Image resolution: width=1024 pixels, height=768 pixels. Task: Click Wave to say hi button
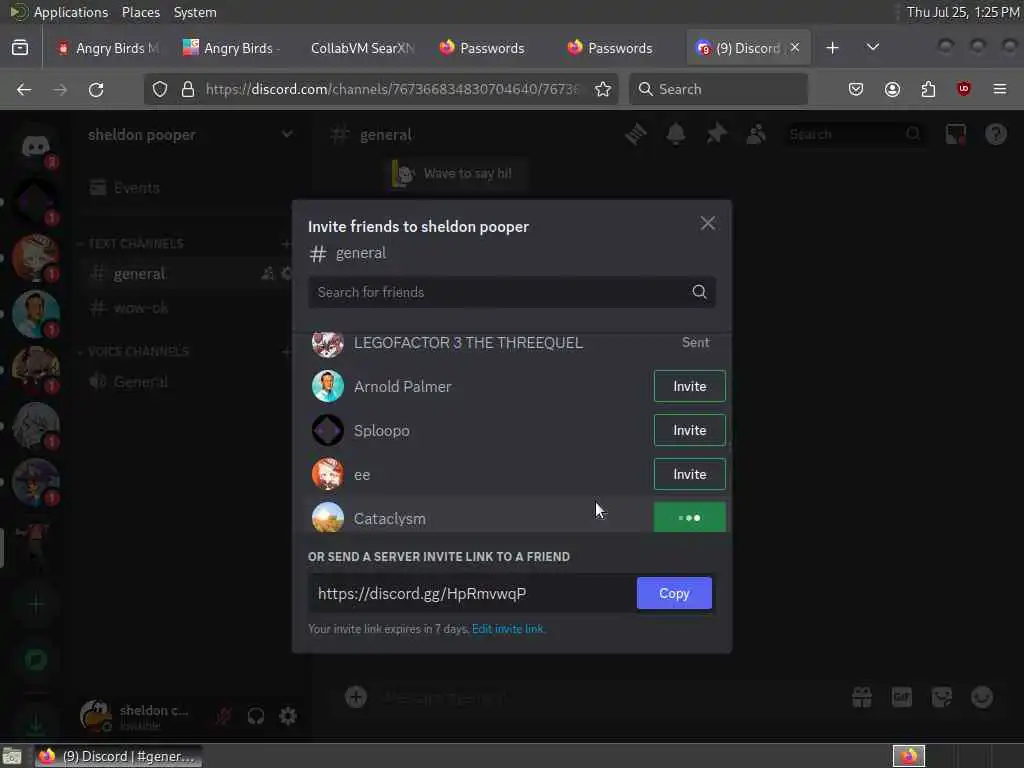pos(456,174)
